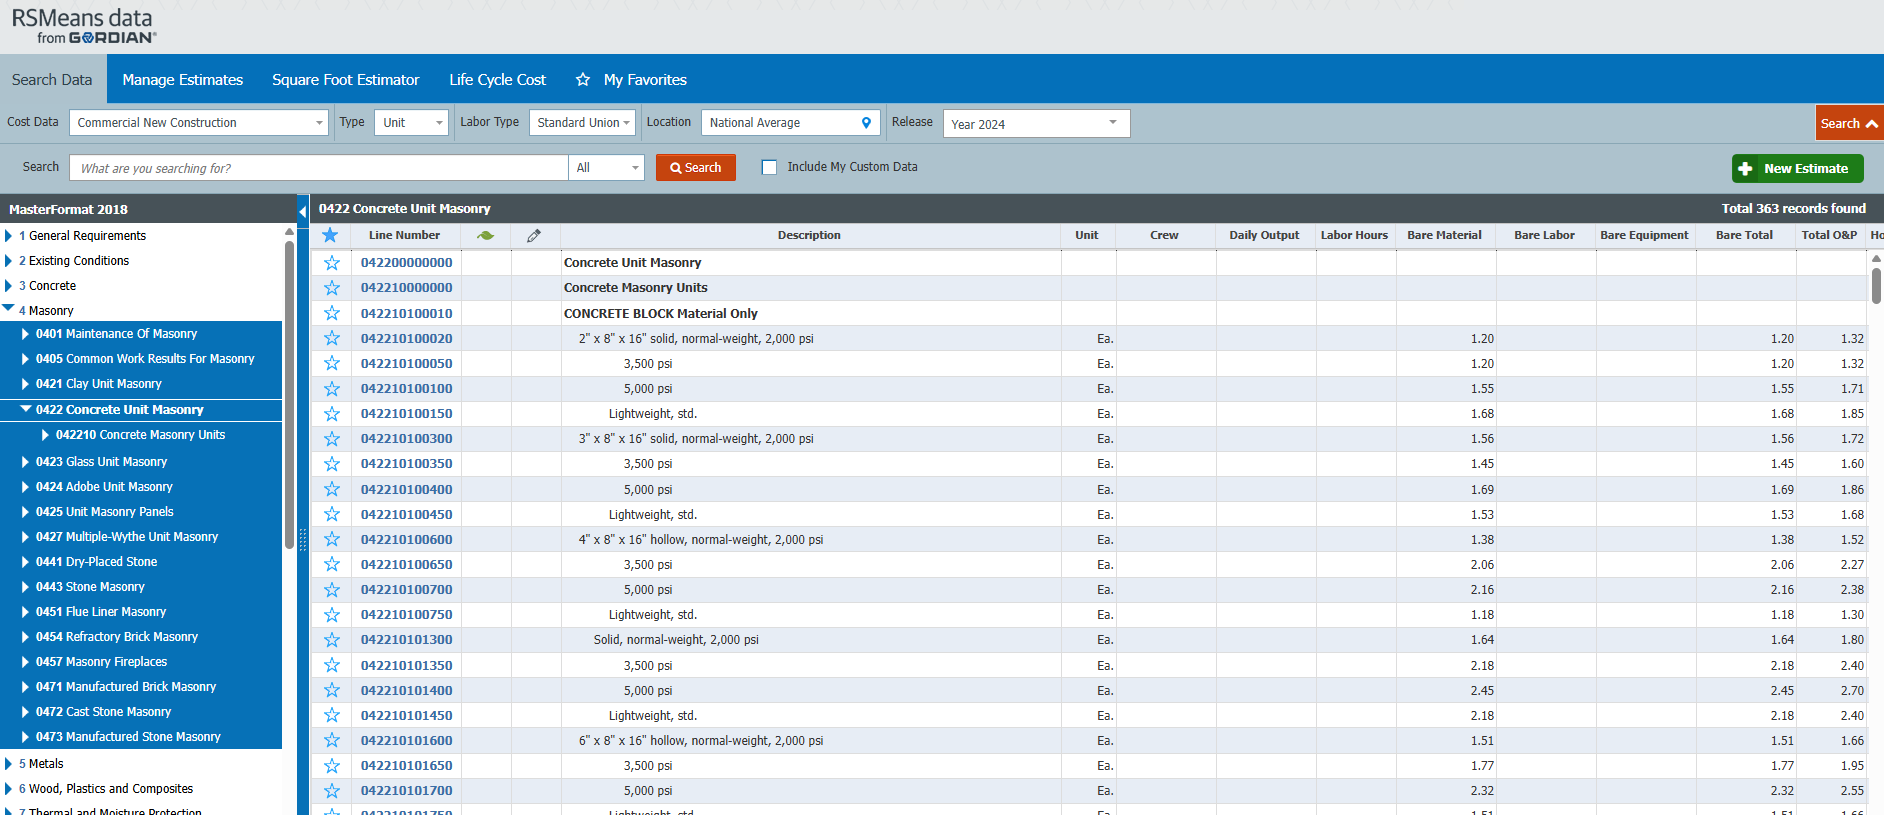Open Square Foot Estimator tab
The width and height of the screenshot is (1884, 815).
coord(346,79)
